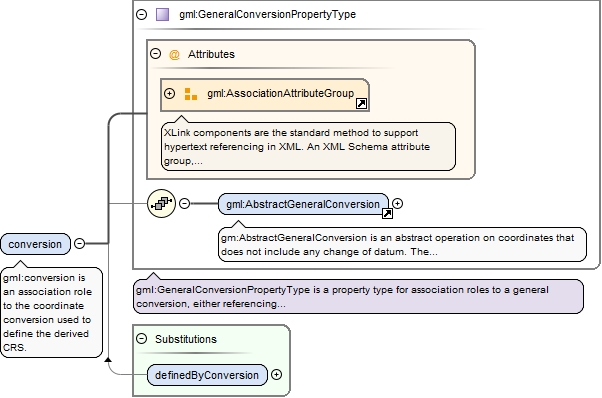602x398 pixels.
Task: Expand gml:AbstractGeneralConversion plus toggle
Action: pos(398,203)
